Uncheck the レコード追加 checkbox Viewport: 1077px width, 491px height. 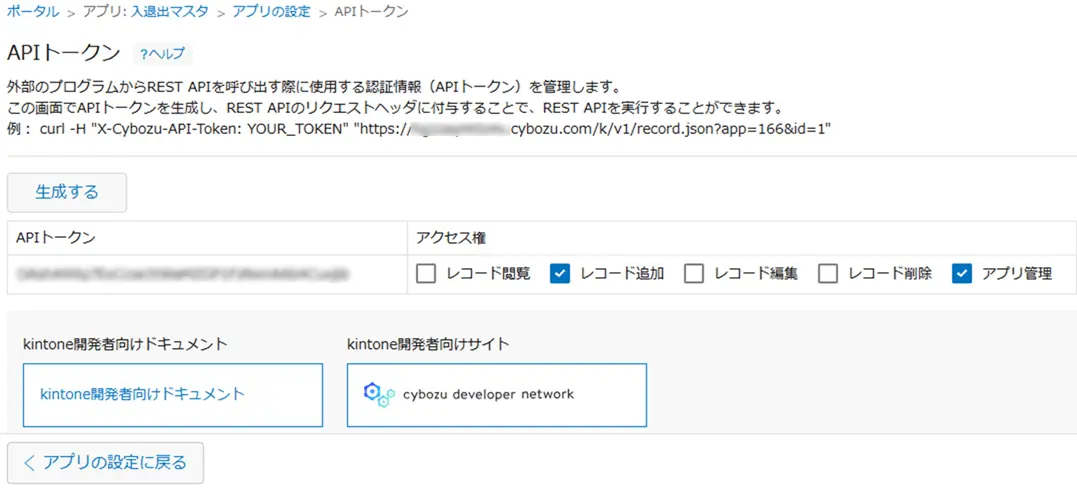point(560,275)
